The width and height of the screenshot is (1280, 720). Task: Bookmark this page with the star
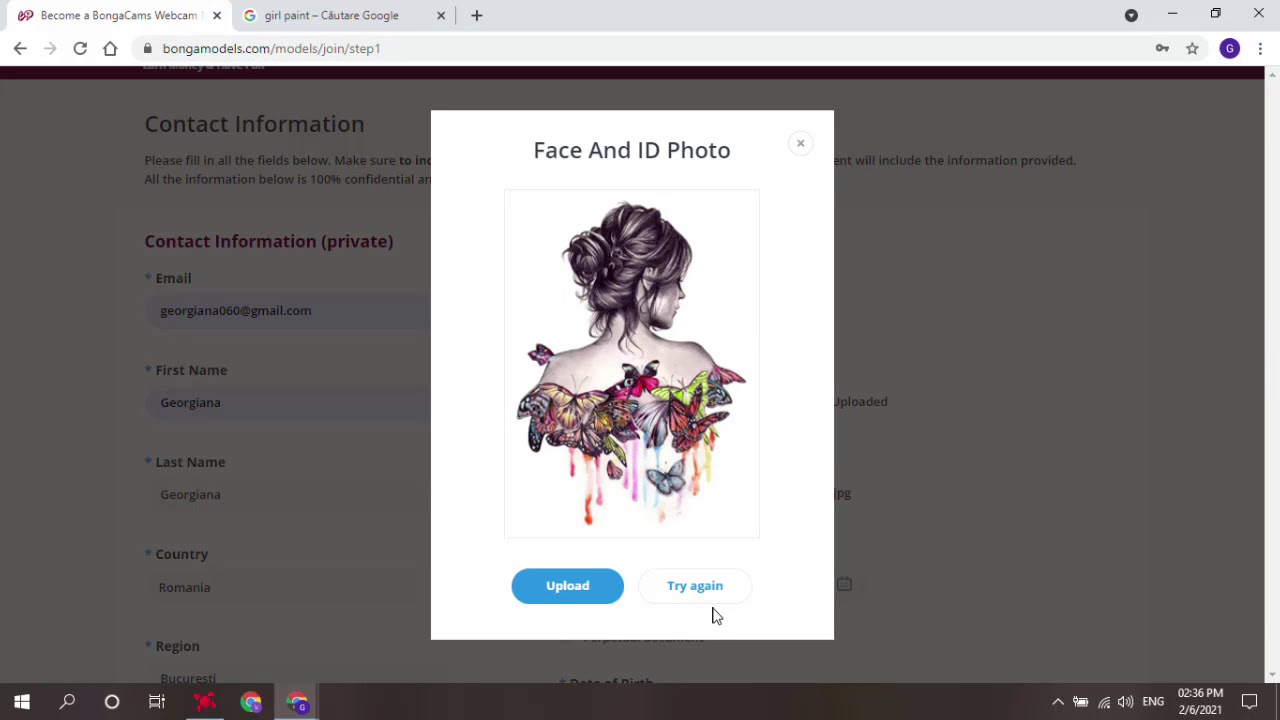click(x=1192, y=48)
